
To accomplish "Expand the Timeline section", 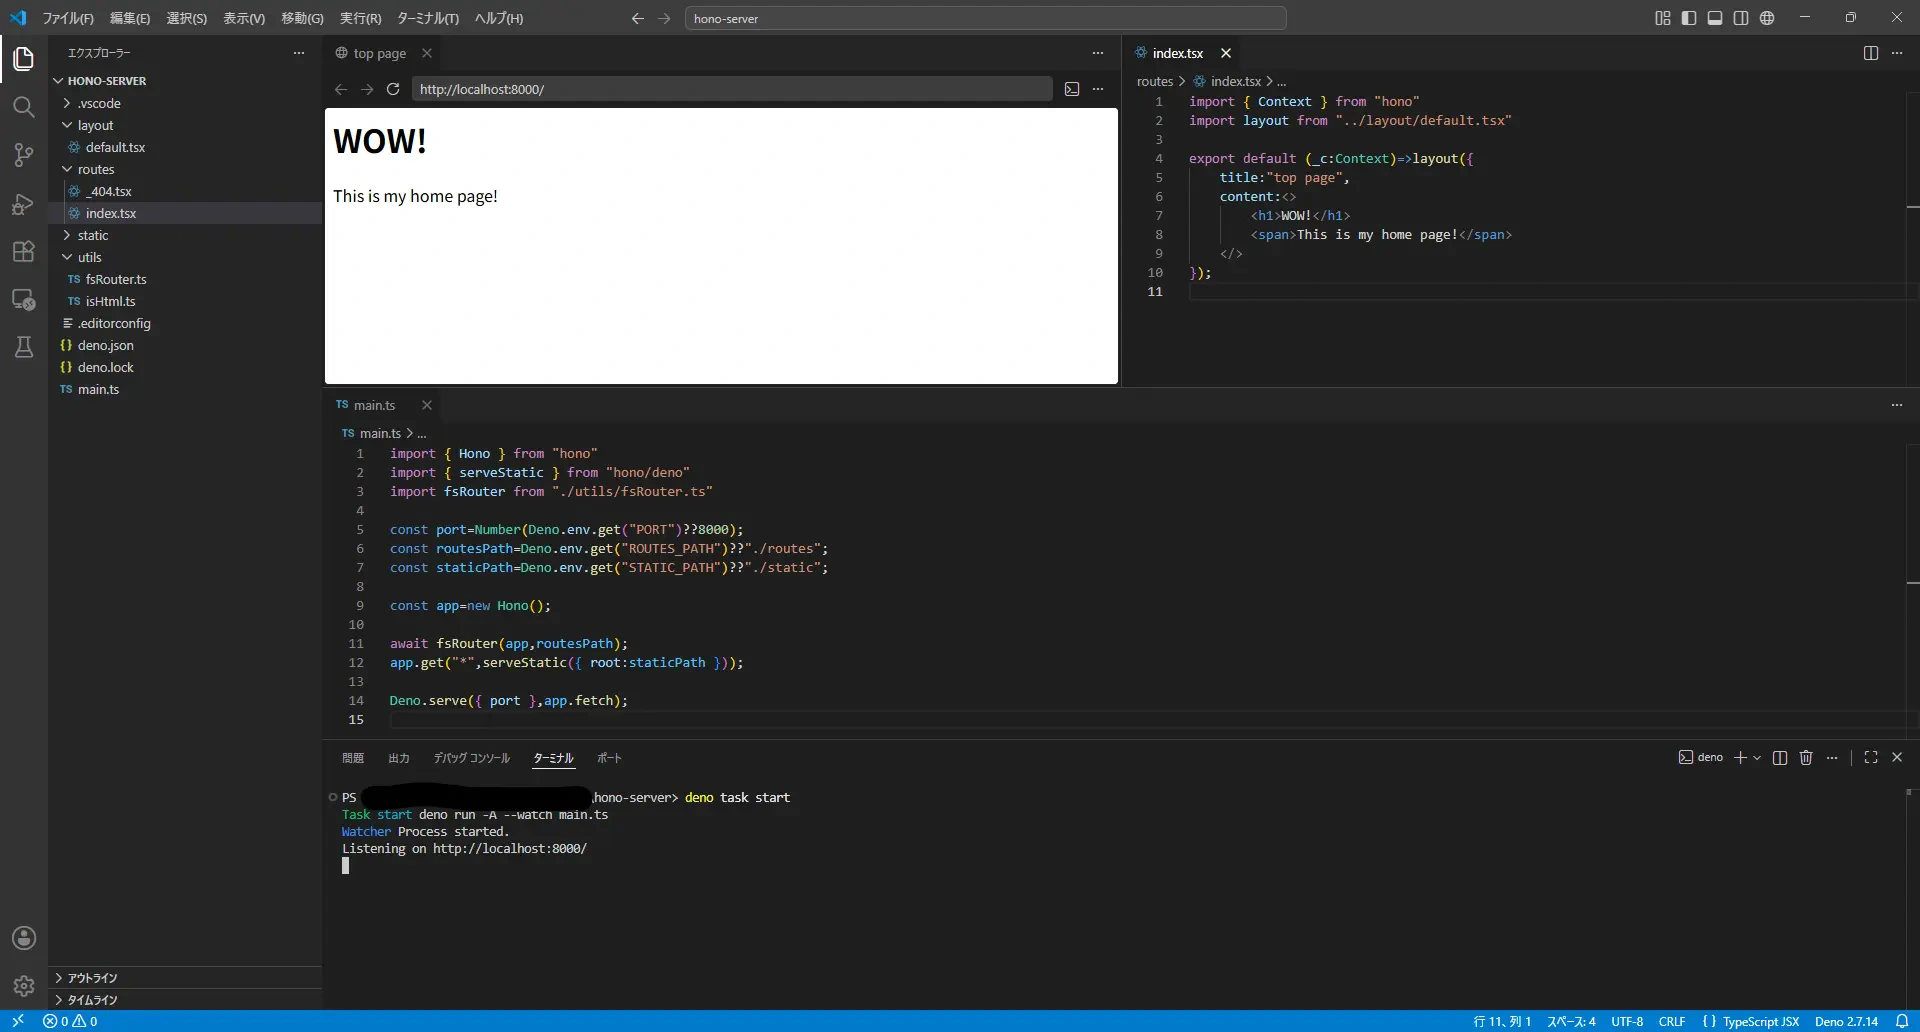I will (92, 1000).
